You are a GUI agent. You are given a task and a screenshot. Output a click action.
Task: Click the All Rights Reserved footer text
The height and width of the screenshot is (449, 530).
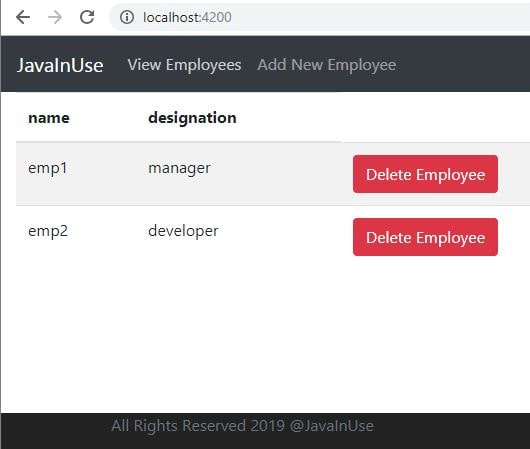(242, 426)
